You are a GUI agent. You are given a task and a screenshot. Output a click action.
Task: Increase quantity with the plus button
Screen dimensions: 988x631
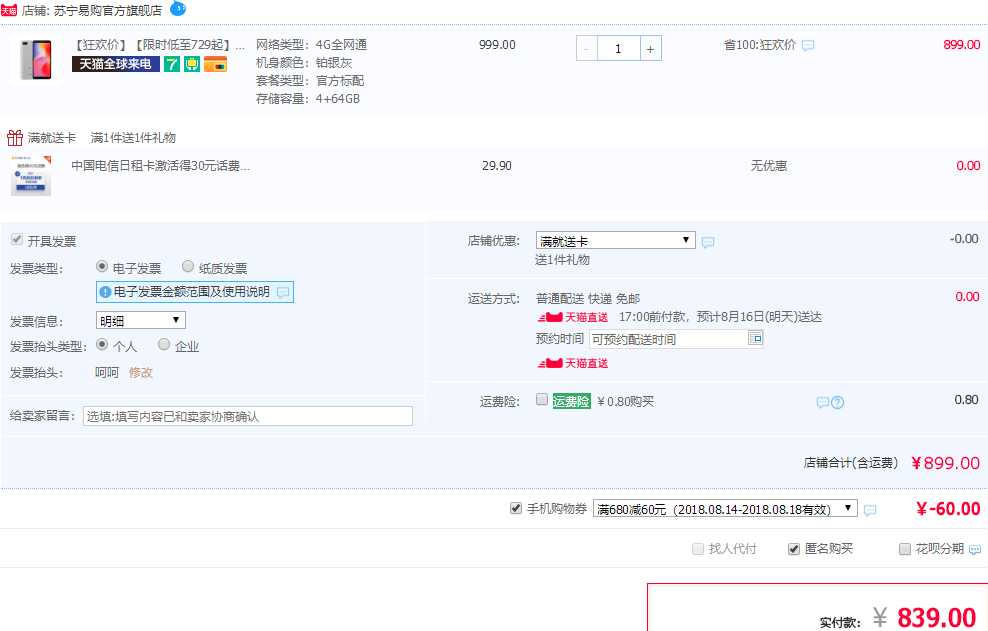(x=650, y=49)
